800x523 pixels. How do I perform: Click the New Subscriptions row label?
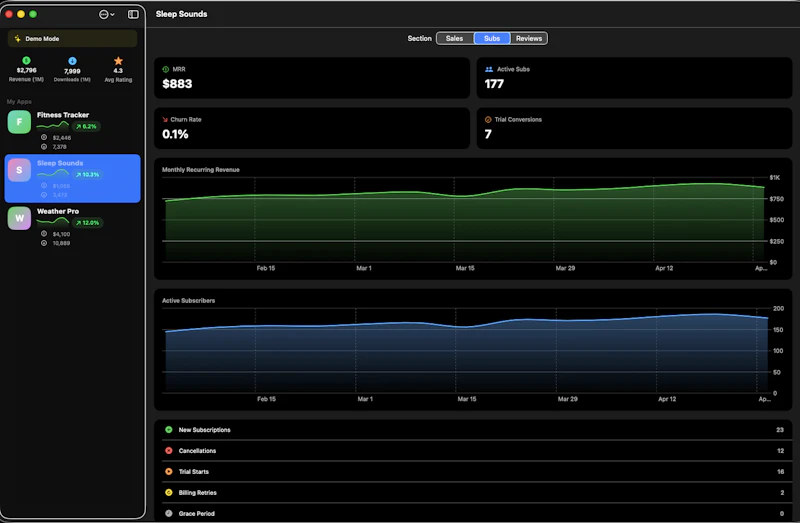coord(204,430)
